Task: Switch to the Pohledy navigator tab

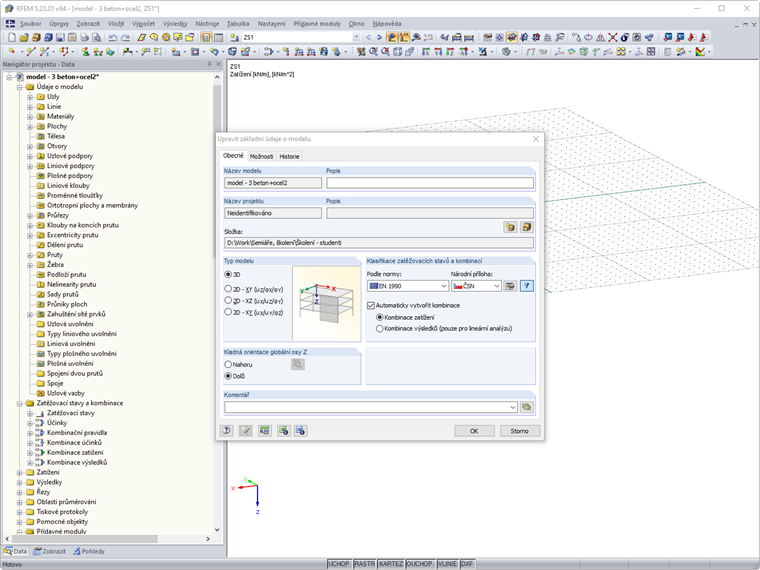Action: [x=89, y=551]
